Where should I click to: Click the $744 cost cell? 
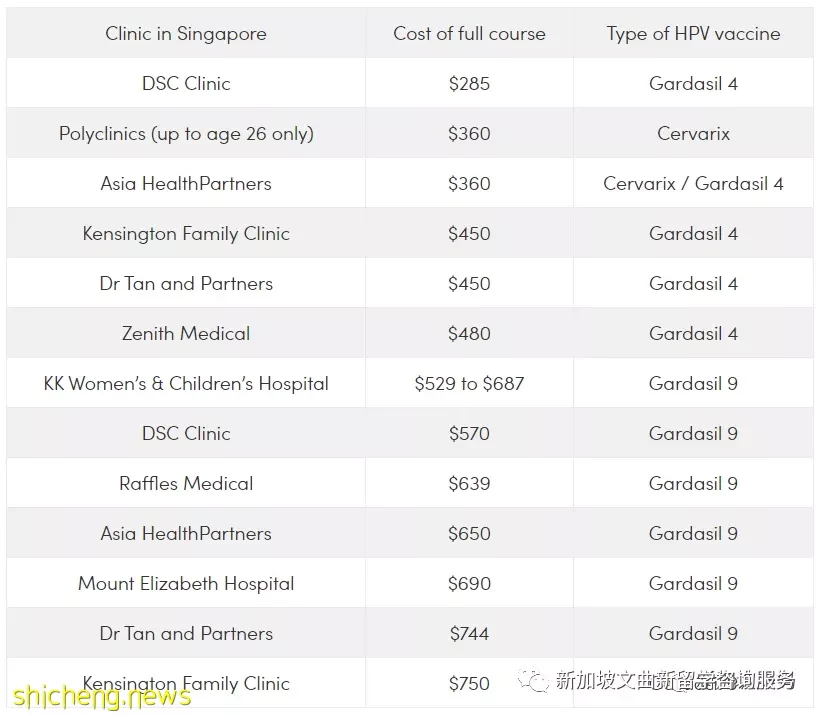469,633
